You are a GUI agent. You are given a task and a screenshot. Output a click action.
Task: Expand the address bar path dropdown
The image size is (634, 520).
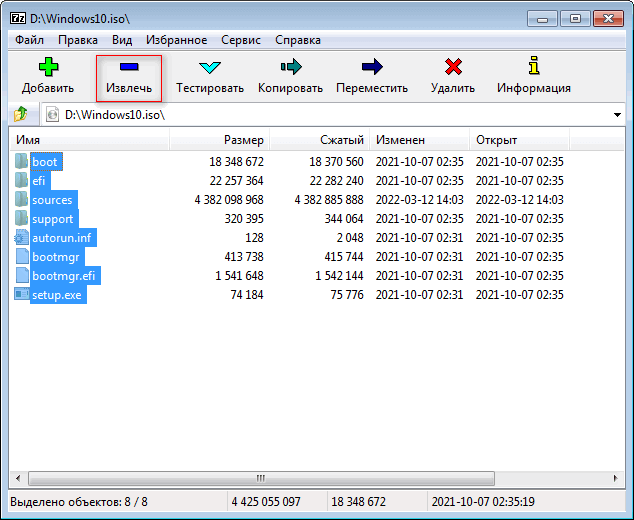617,115
